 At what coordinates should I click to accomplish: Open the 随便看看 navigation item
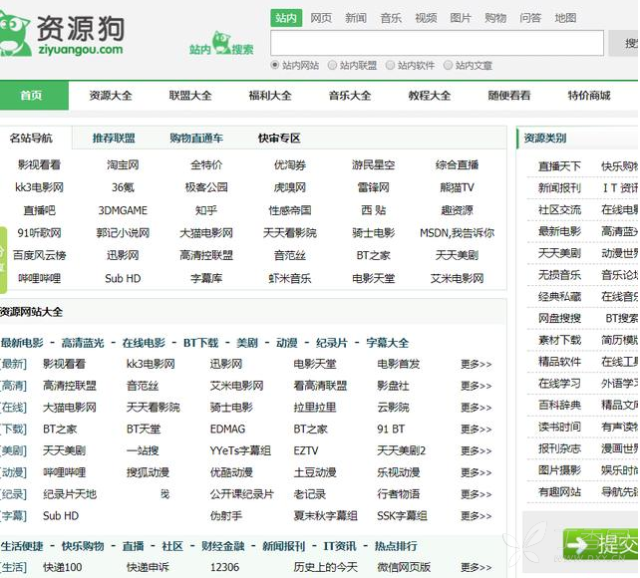[x=509, y=96]
